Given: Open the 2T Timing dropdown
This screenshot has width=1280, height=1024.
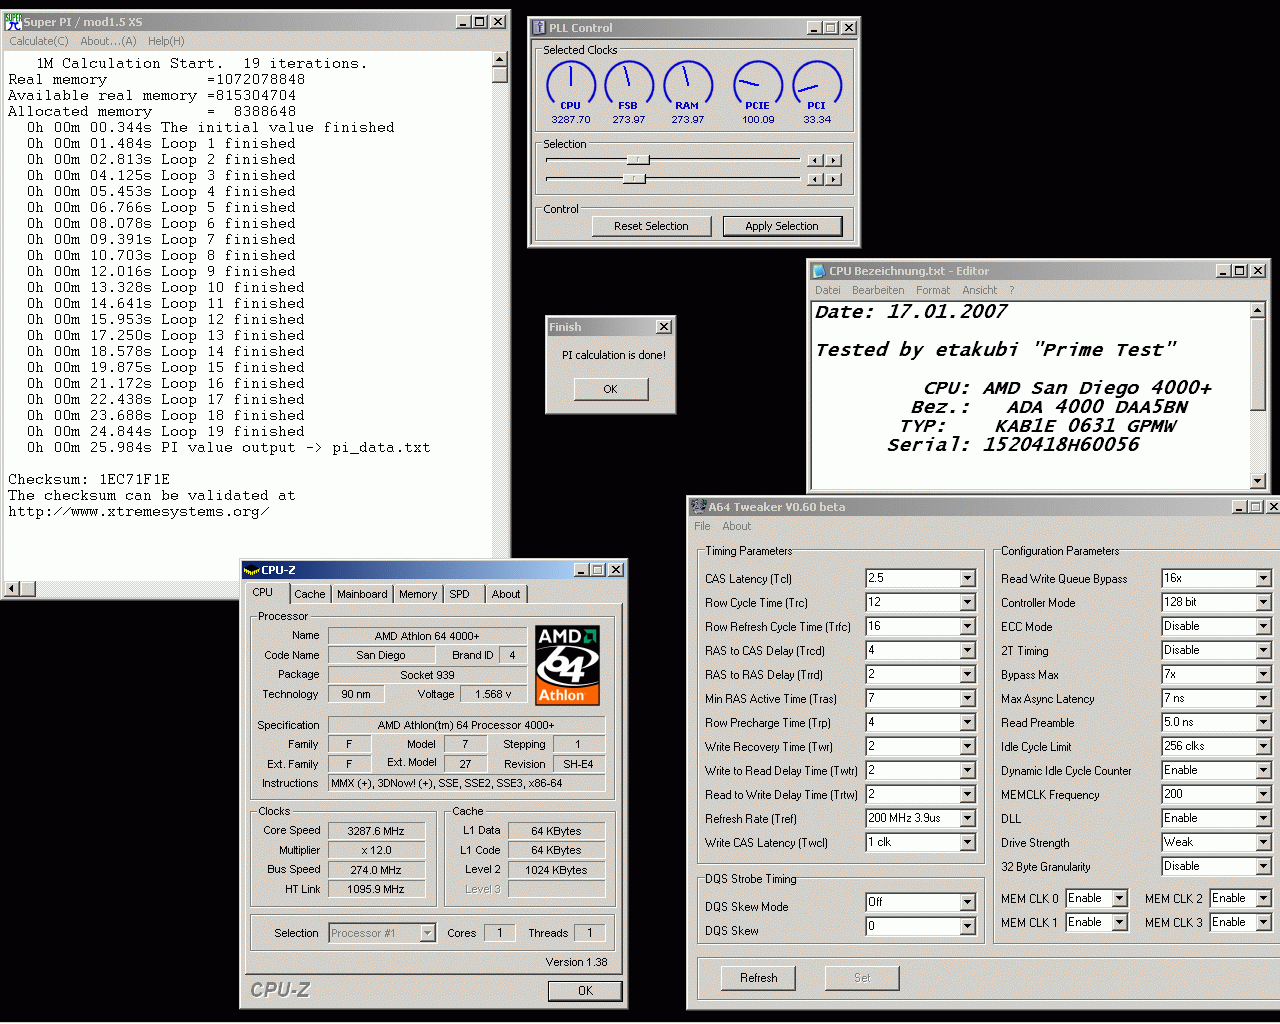Looking at the screenshot, I should (x=1263, y=650).
